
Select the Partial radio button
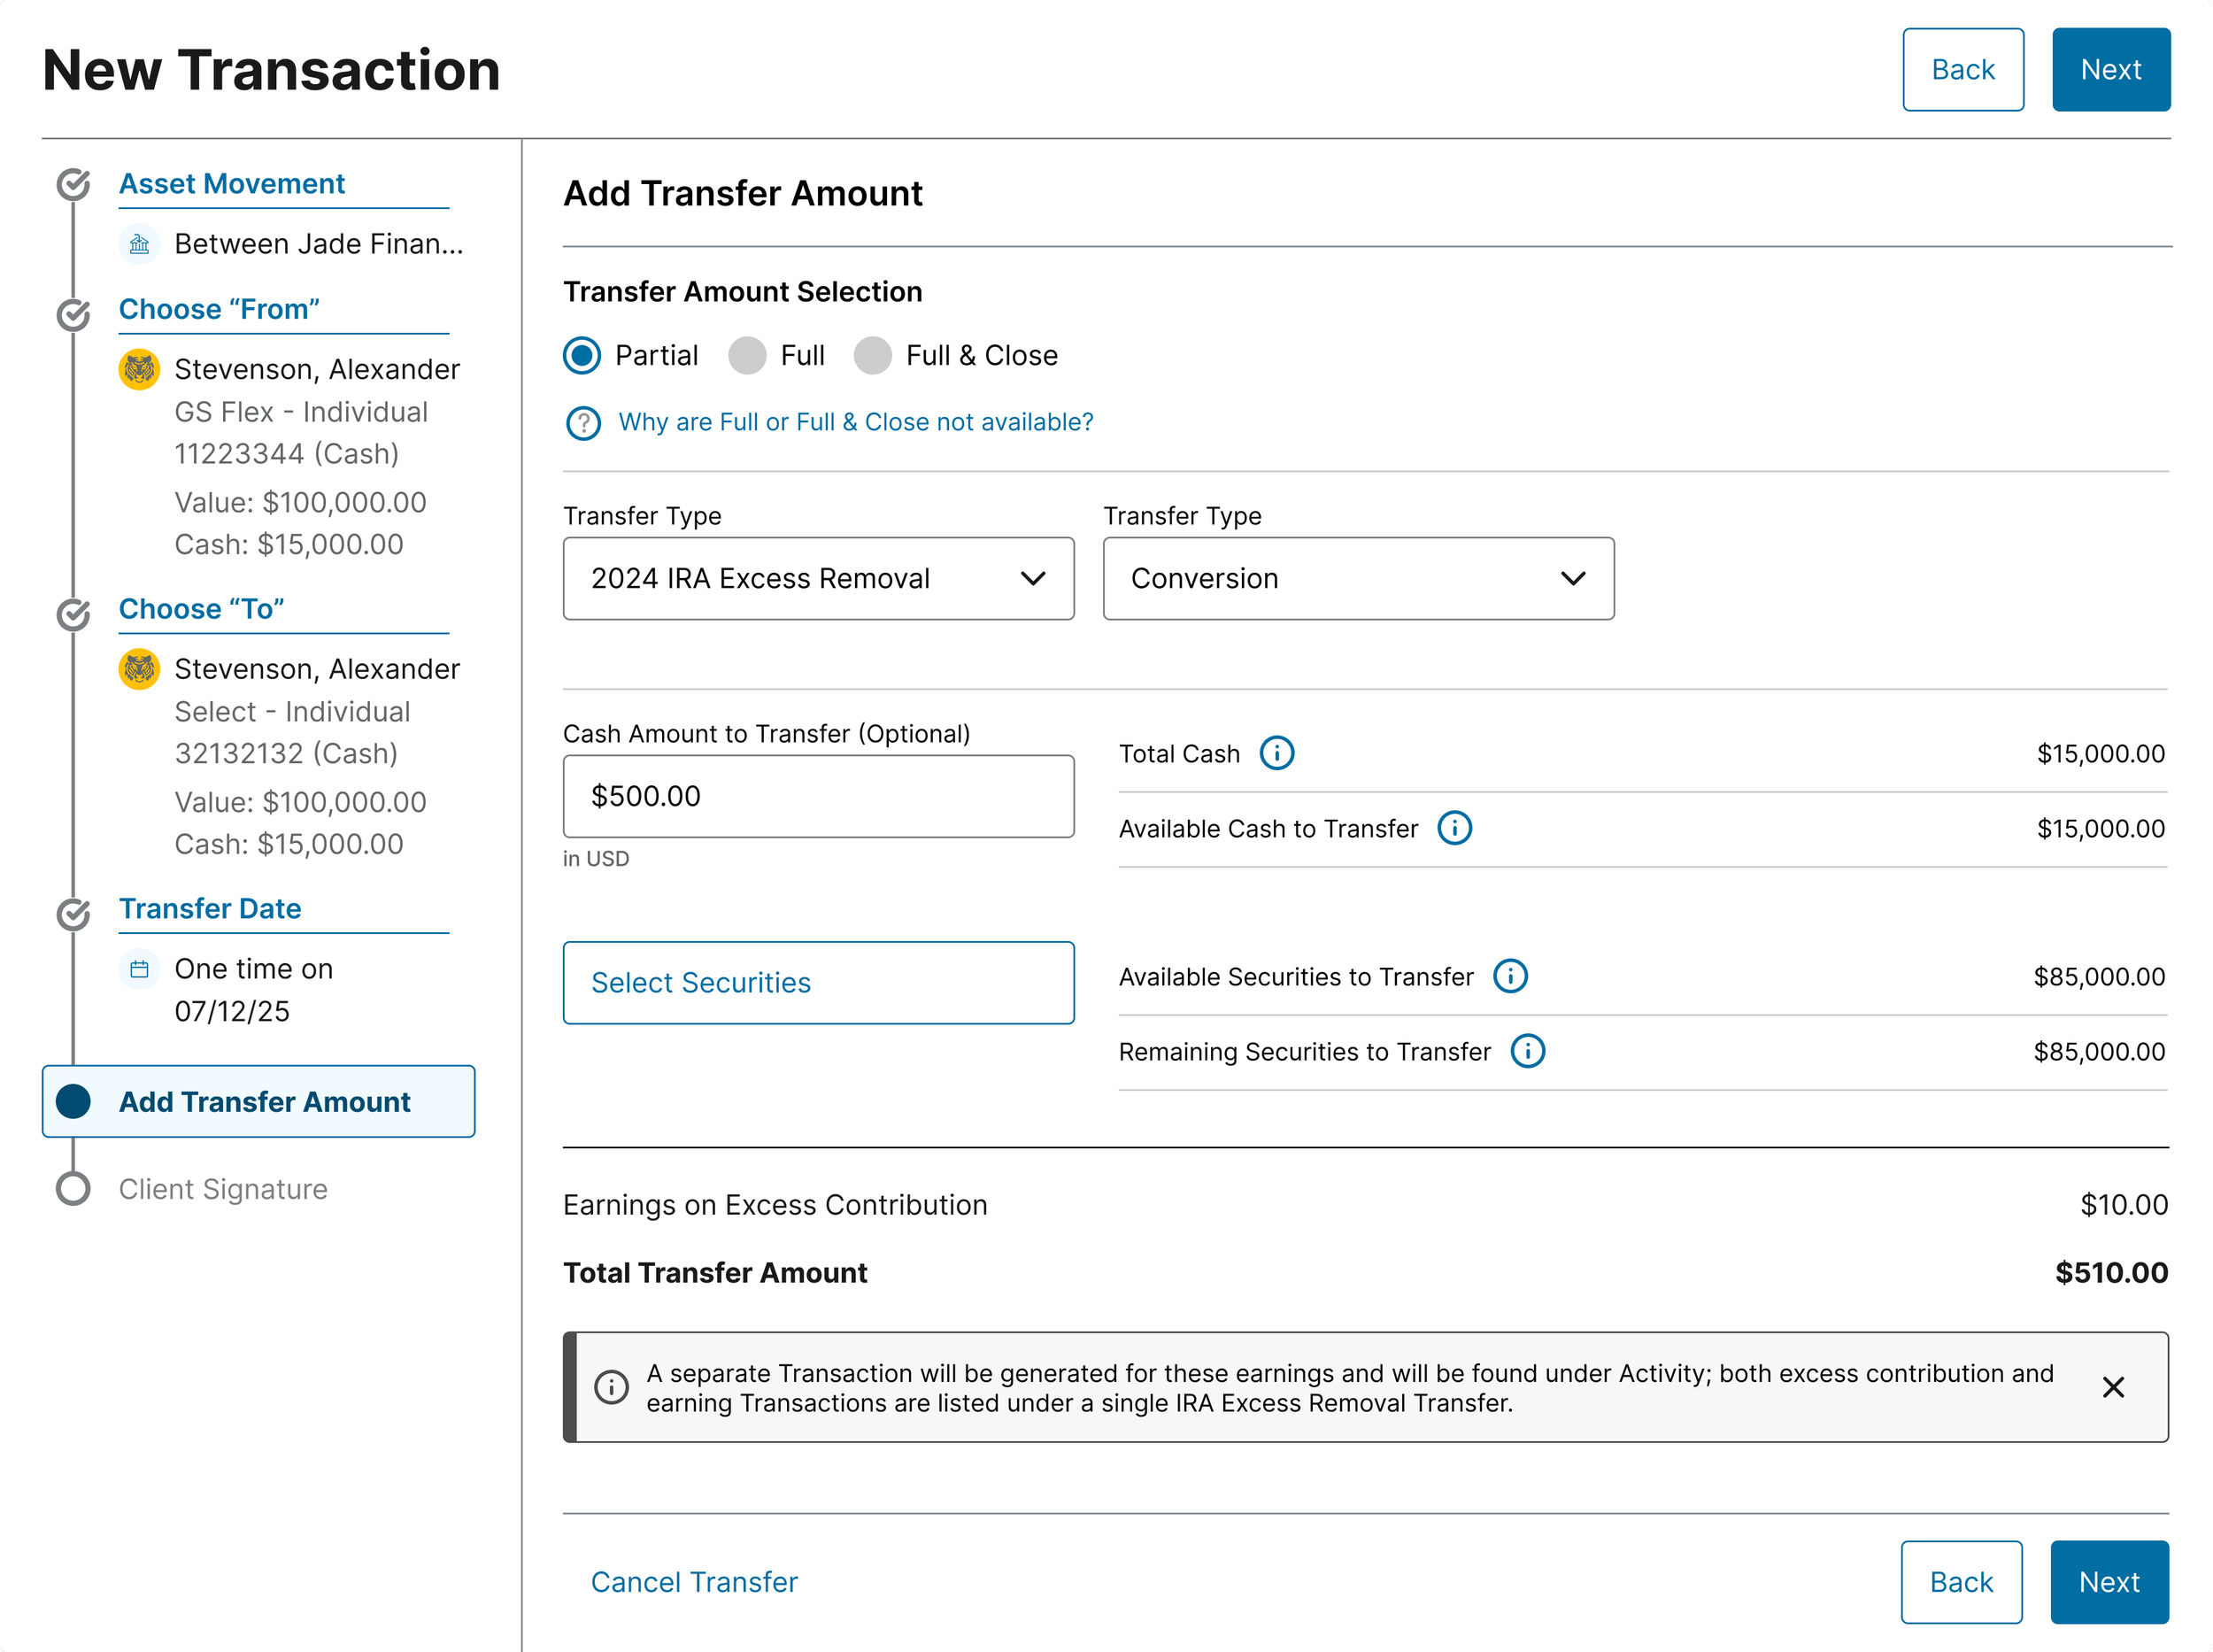[x=582, y=355]
